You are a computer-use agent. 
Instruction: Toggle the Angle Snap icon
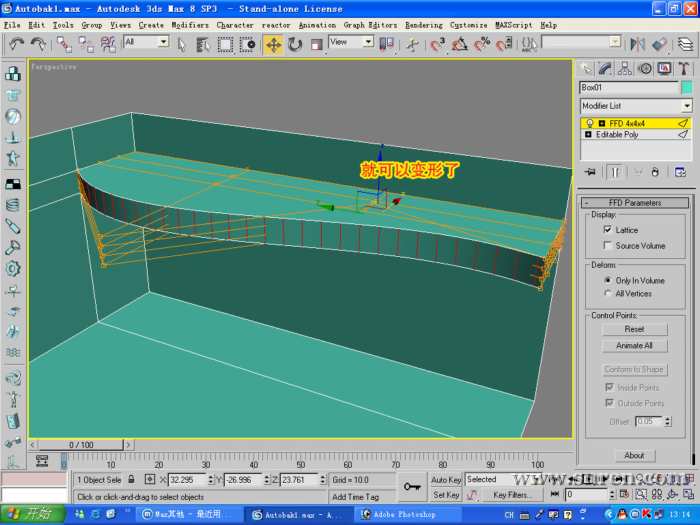tap(460, 44)
